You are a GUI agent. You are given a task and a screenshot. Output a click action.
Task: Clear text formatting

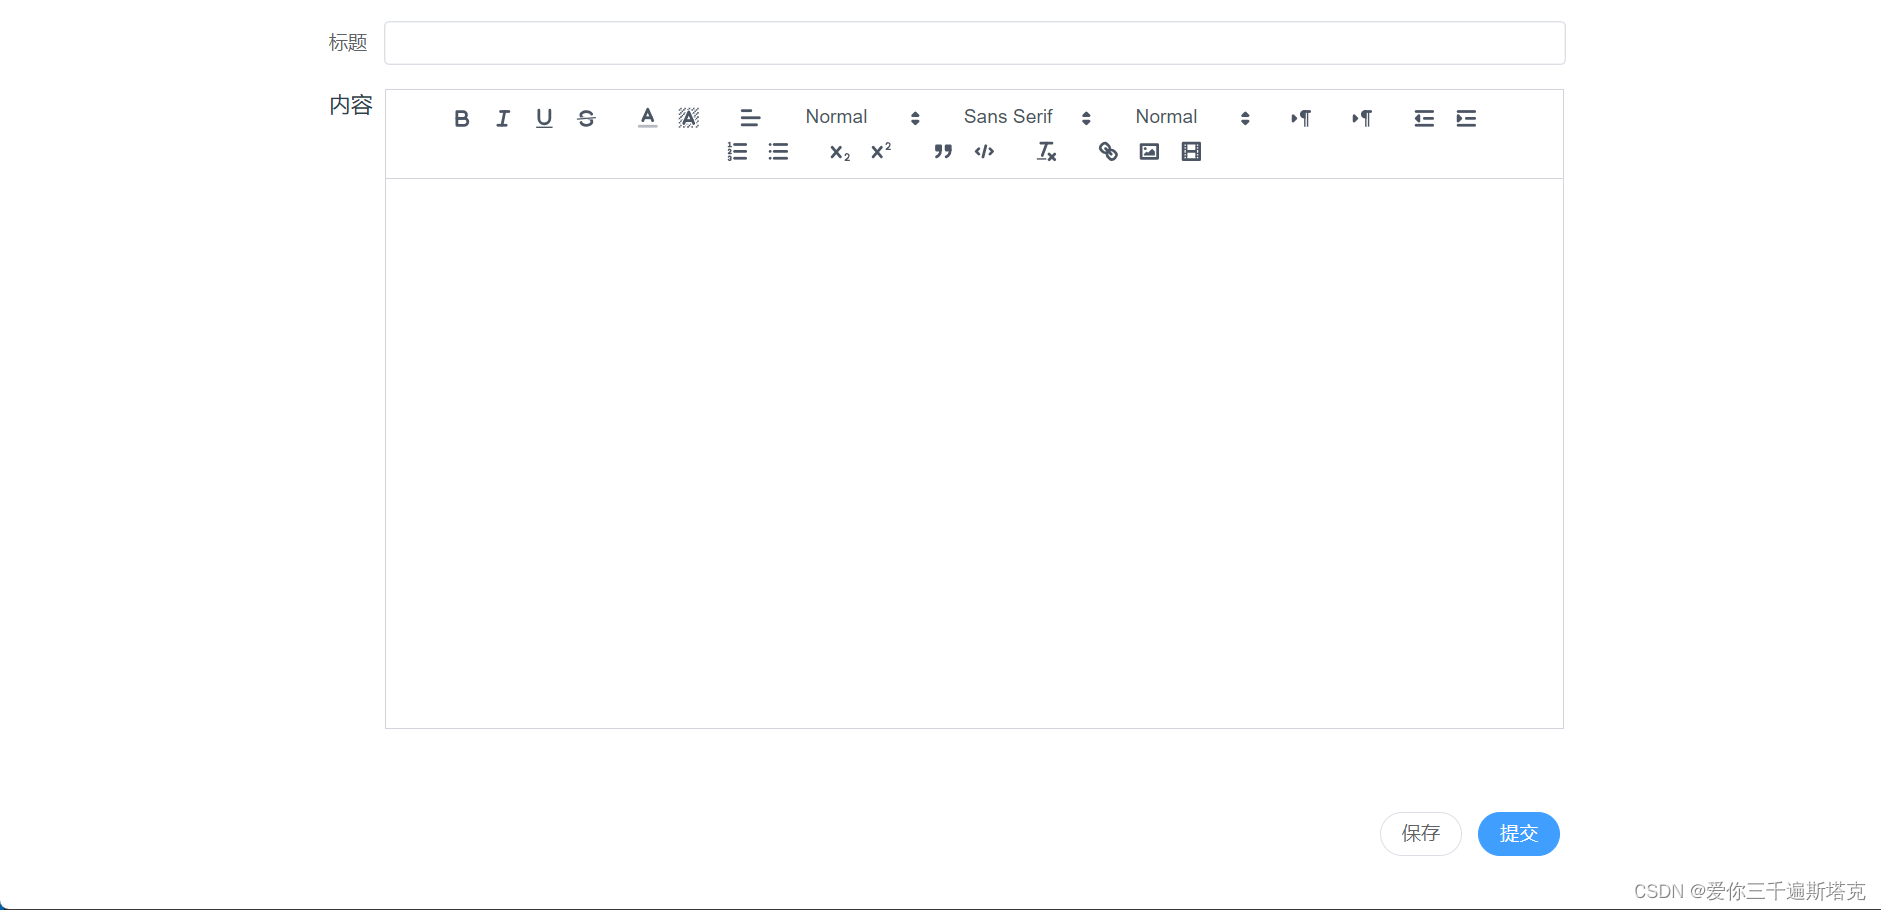(1046, 152)
